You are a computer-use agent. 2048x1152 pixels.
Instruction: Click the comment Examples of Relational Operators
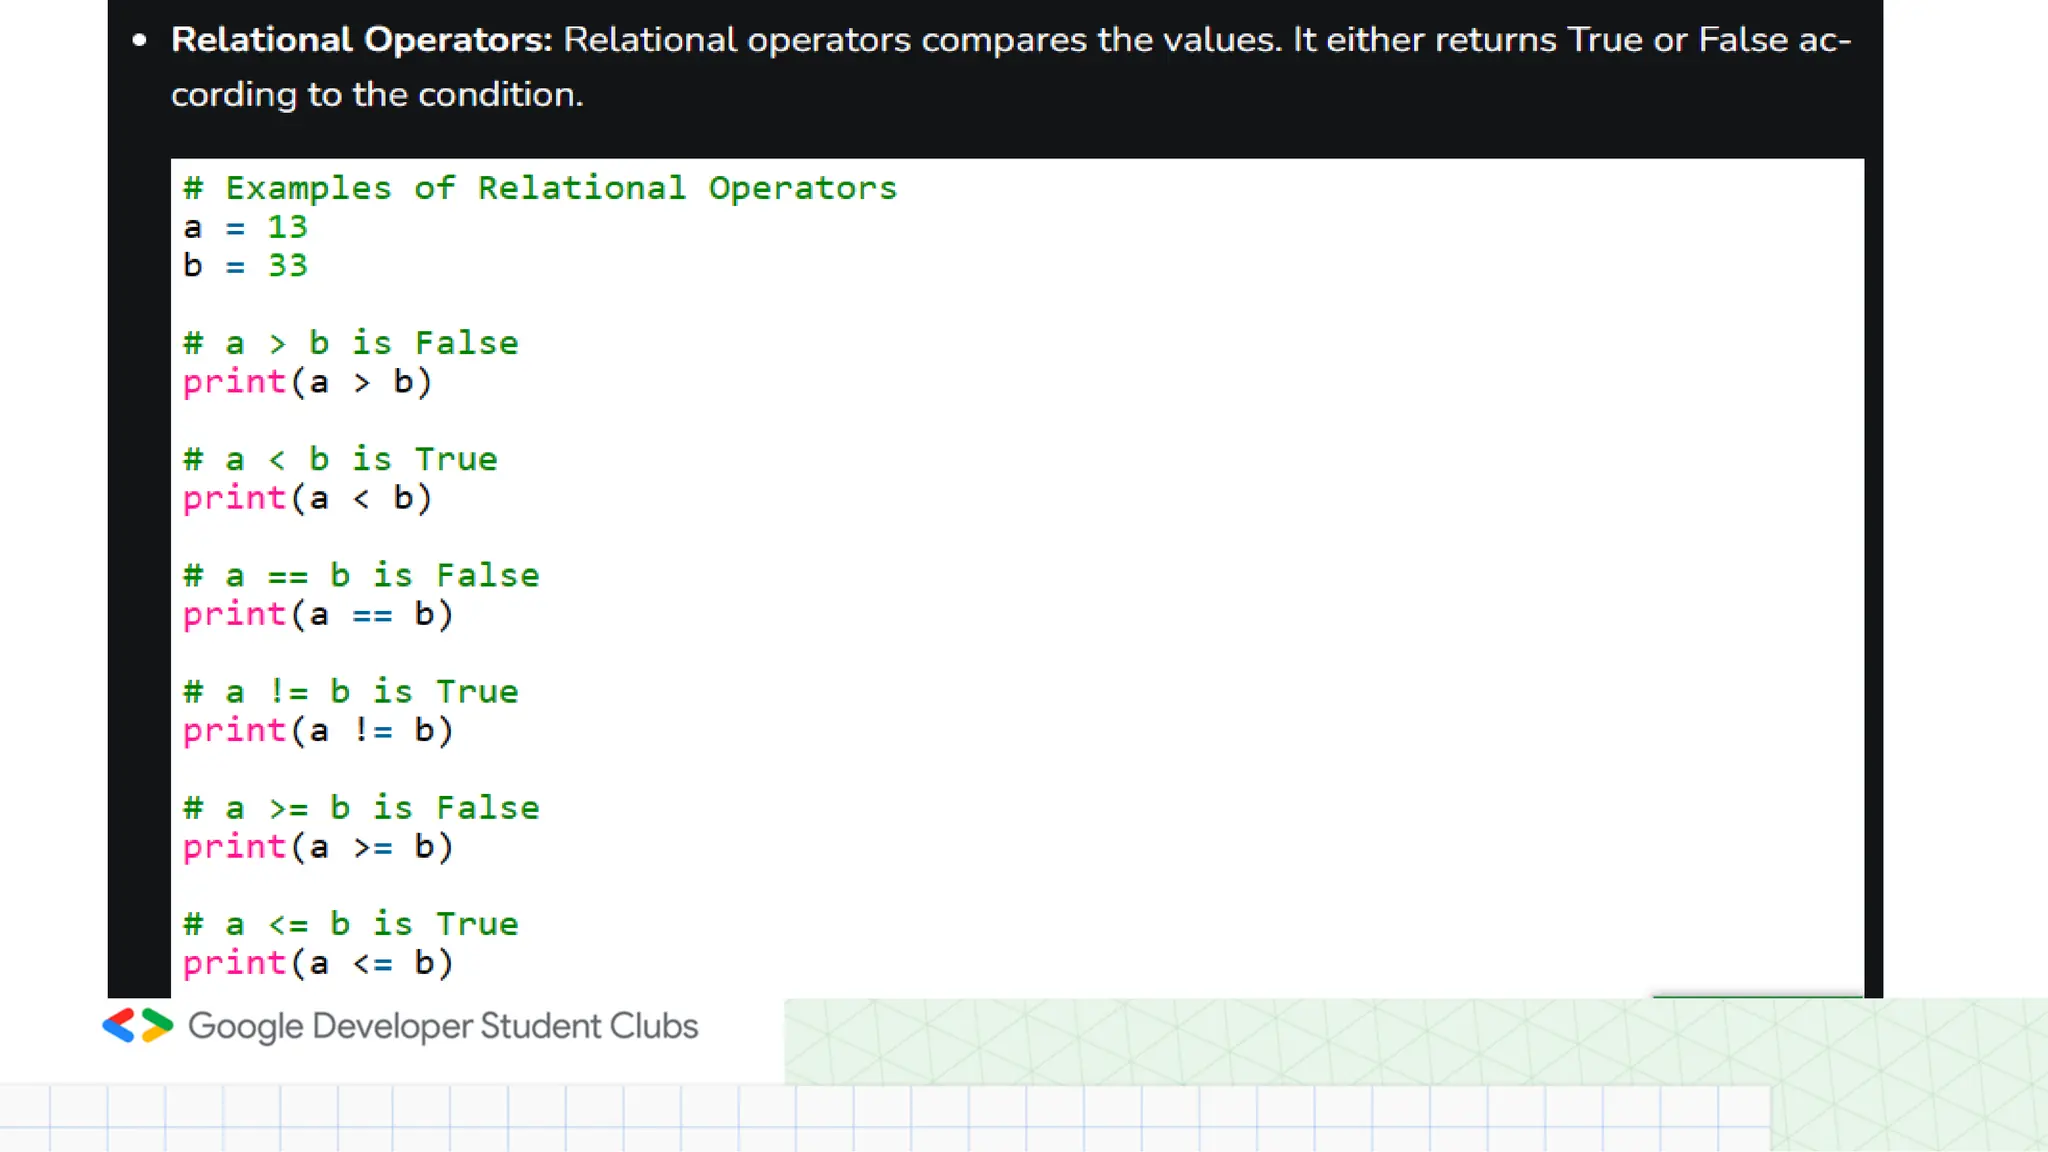pos(540,188)
